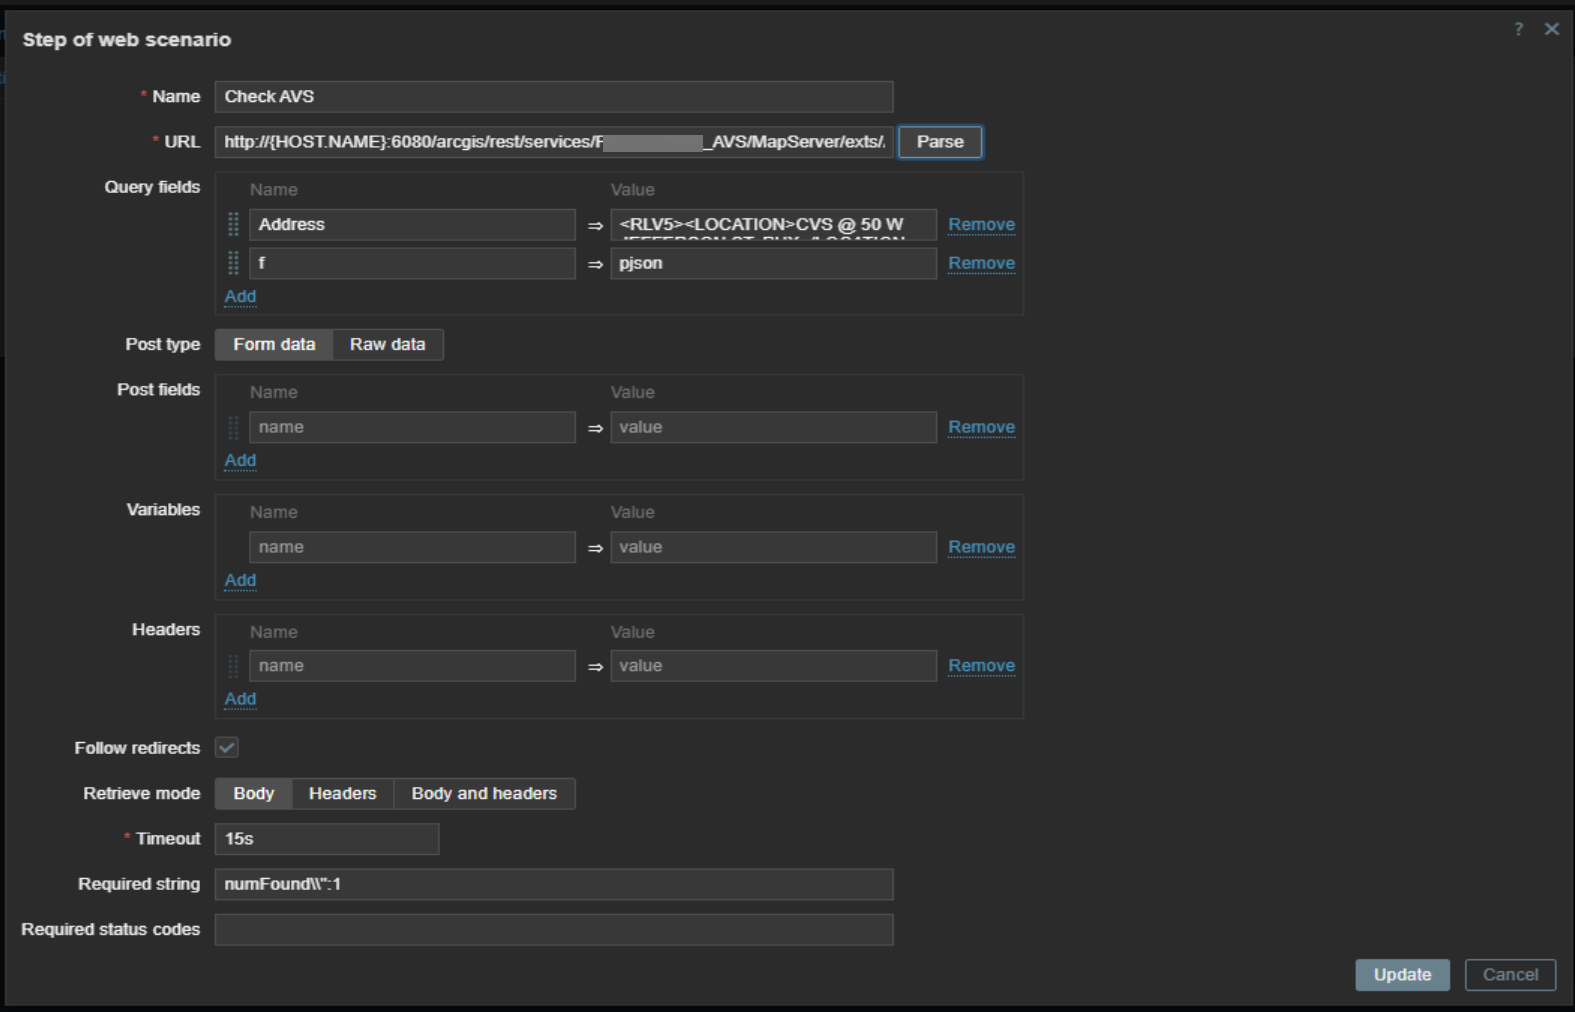Toggle the Follow redirects checkbox

[227, 748]
